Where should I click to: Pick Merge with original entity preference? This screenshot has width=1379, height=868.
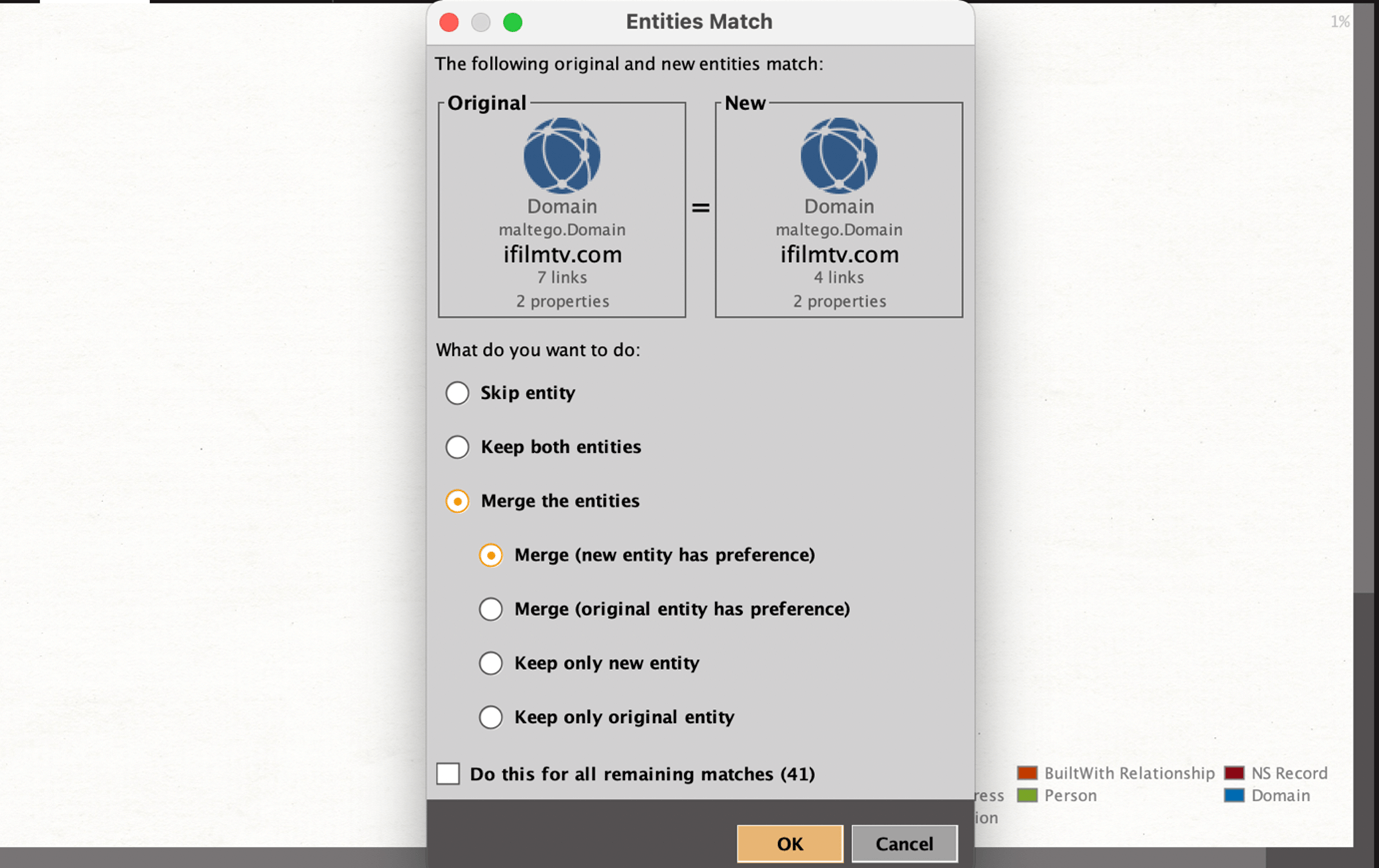point(491,609)
